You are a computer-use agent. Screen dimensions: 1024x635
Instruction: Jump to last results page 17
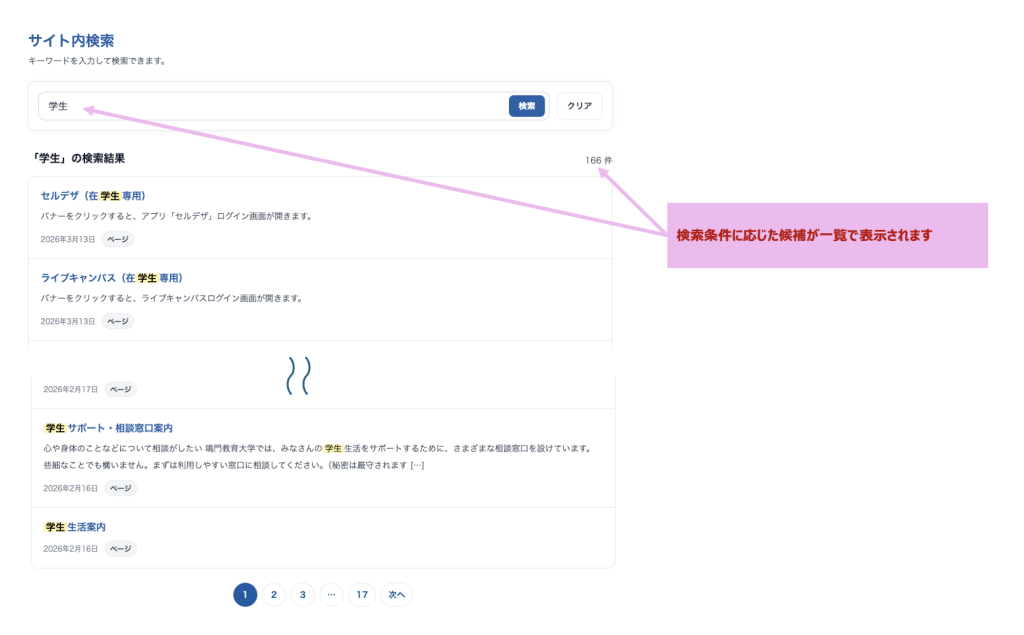(x=362, y=595)
